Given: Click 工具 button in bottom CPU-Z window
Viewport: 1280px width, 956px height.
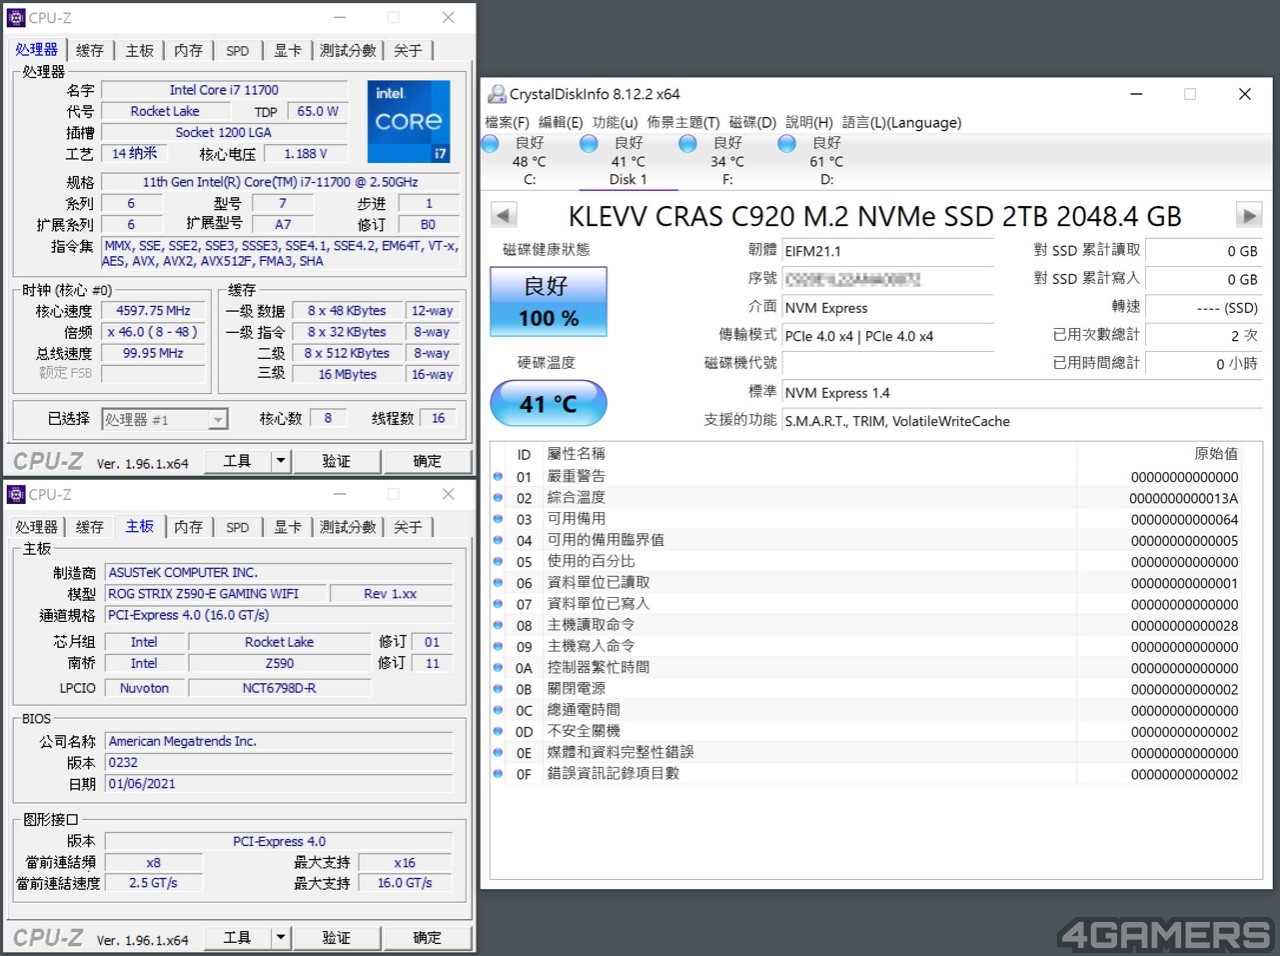Looking at the screenshot, I should click(238, 938).
